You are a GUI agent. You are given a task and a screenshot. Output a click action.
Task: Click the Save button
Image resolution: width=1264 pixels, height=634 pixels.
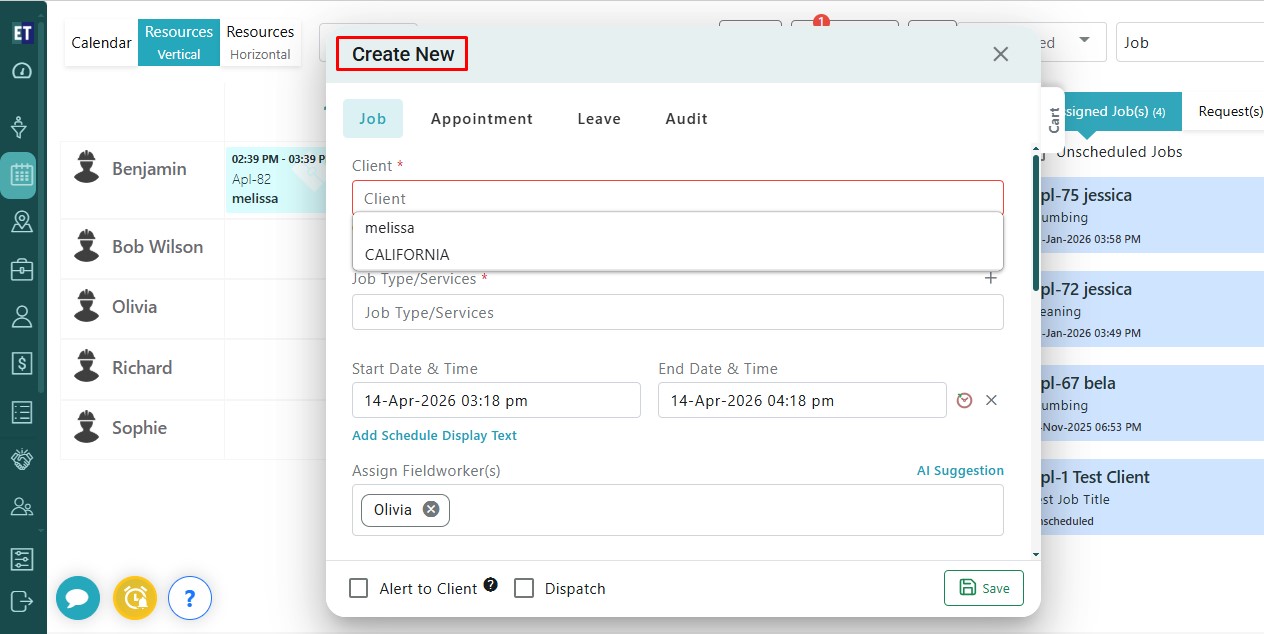click(983, 588)
